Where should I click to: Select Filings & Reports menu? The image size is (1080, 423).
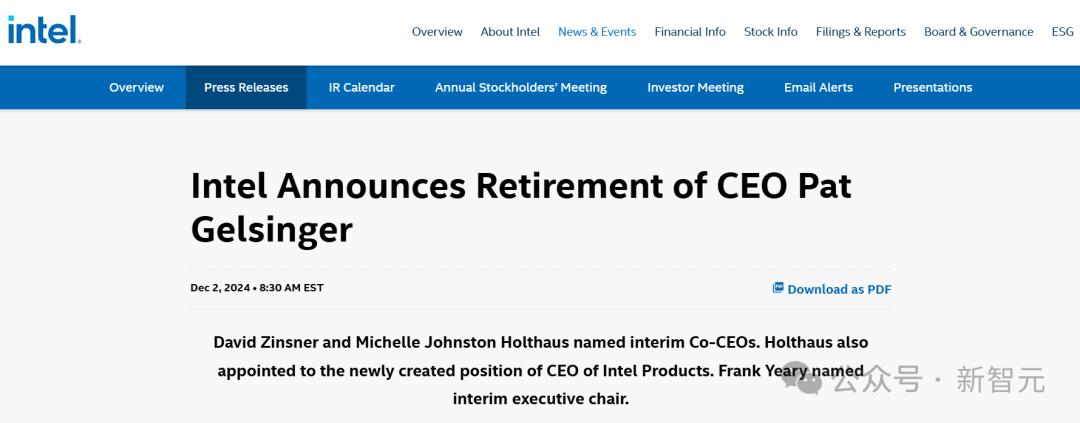pos(861,32)
